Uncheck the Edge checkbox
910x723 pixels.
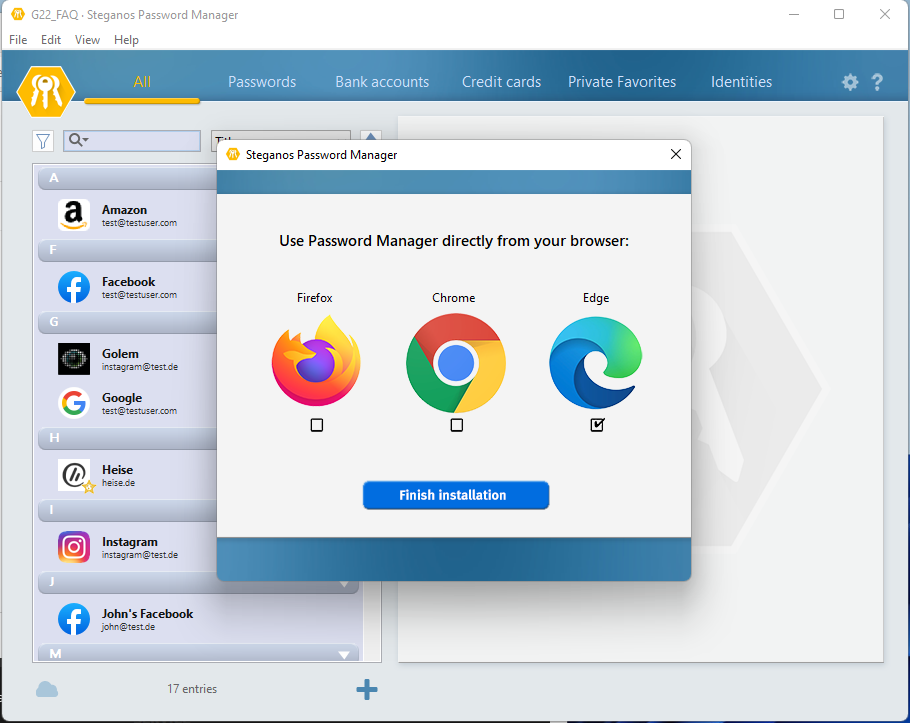pos(597,425)
